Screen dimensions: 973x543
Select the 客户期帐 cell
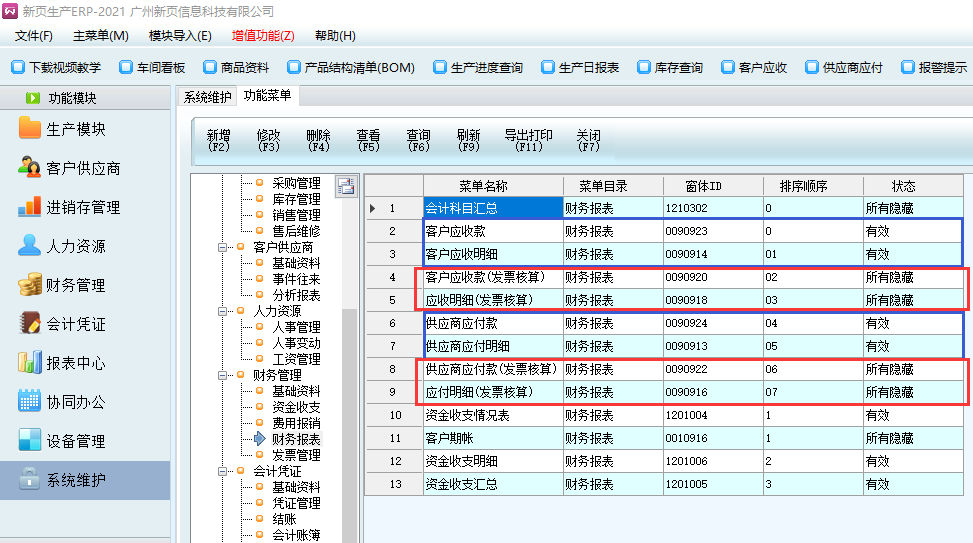pos(493,438)
